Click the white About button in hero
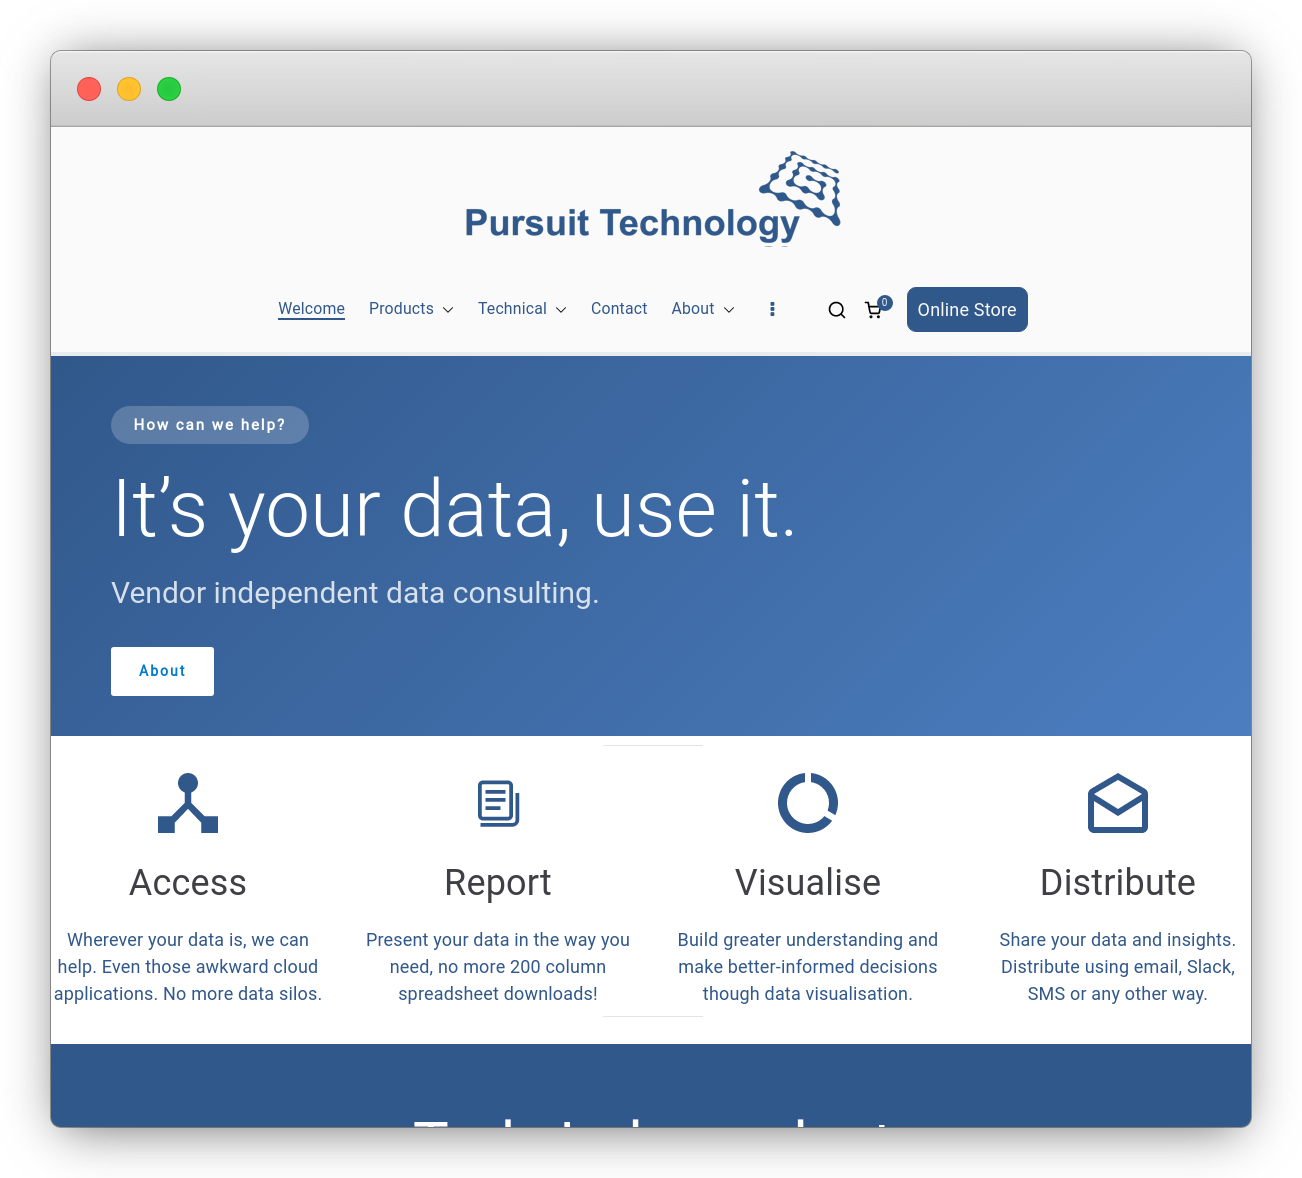The width and height of the screenshot is (1302, 1178). pyautogui.click(x=162, y=671)
